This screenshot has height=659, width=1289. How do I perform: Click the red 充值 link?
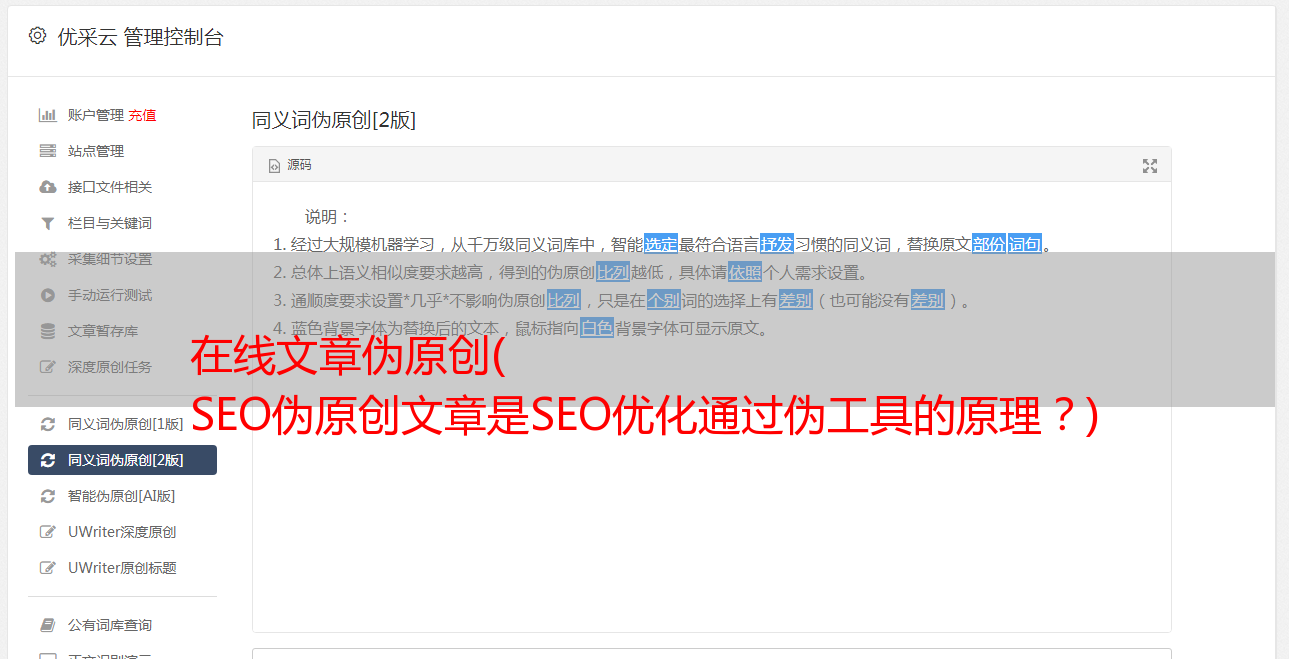point(142,115)
